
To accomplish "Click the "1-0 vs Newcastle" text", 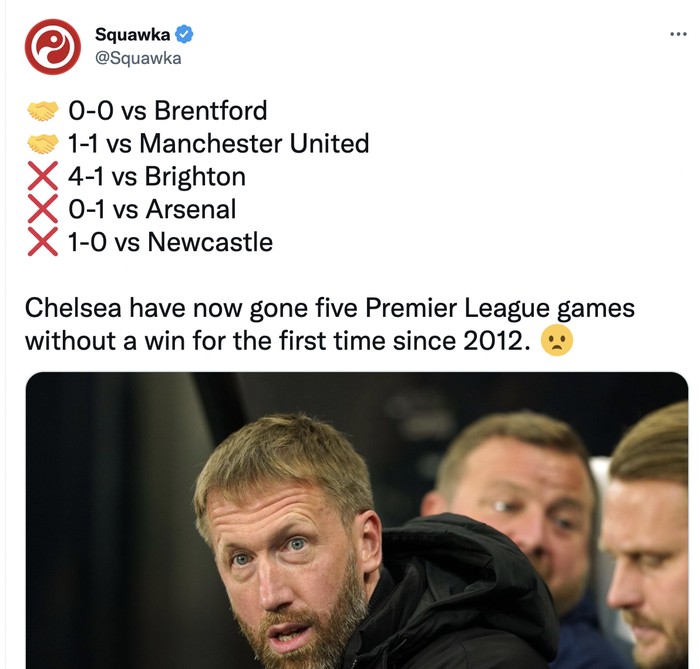I will [169, 242].
